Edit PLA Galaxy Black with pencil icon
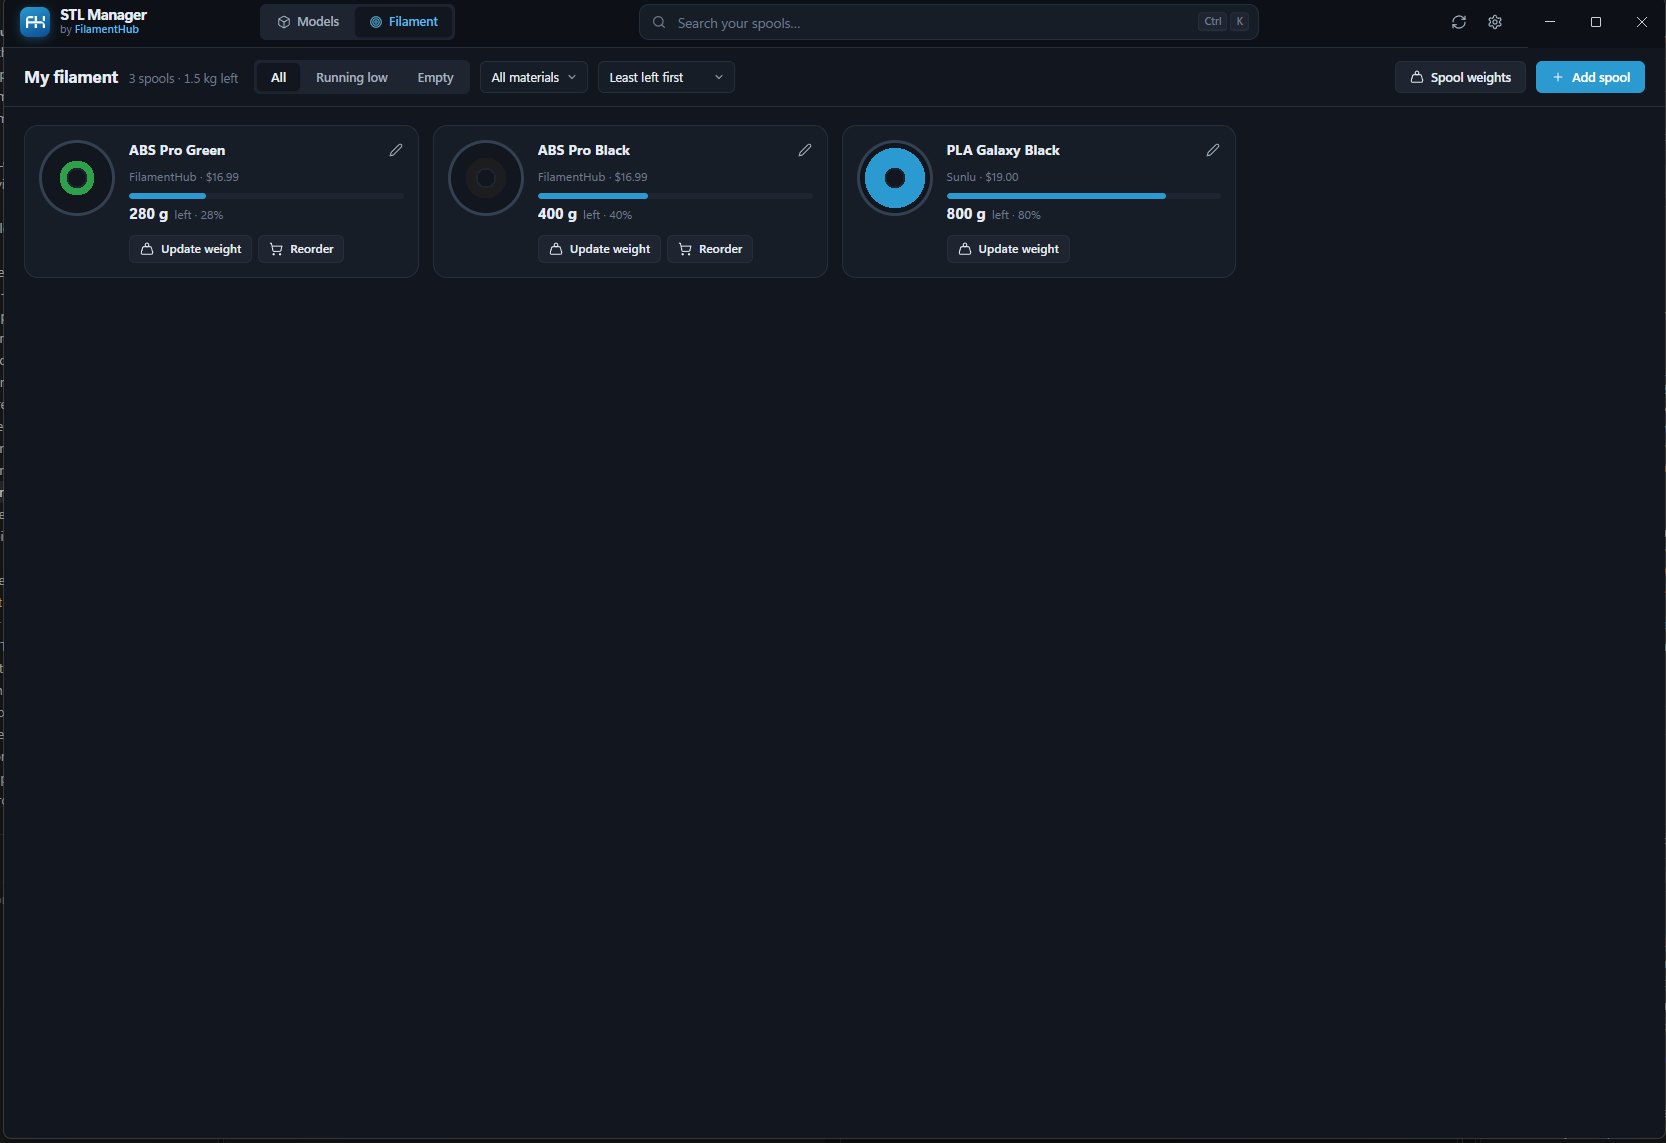Viewport: 1666px width, 1143px height. (1213, 150)
